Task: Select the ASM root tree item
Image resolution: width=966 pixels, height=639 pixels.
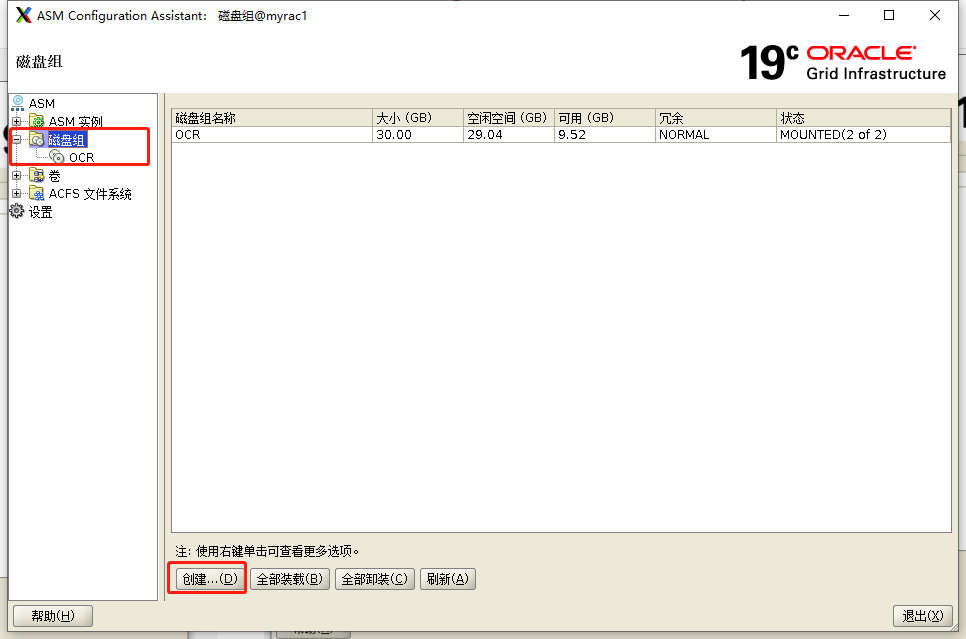Action: [x=42, y=104]
